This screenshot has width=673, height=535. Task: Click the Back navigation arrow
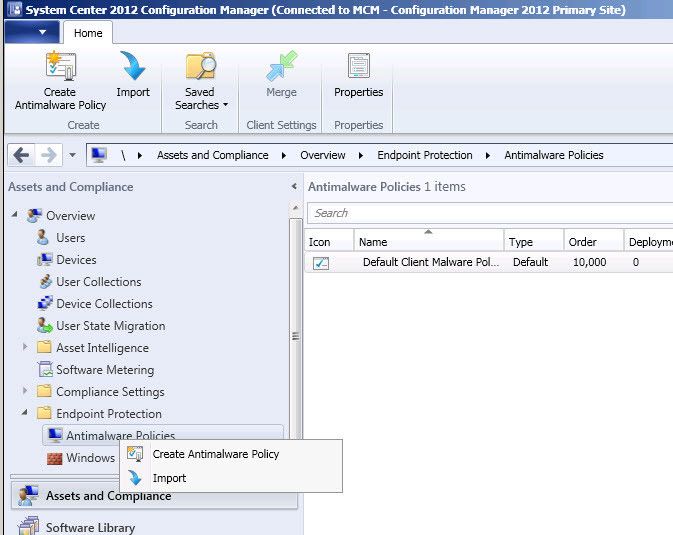point(21,155)
